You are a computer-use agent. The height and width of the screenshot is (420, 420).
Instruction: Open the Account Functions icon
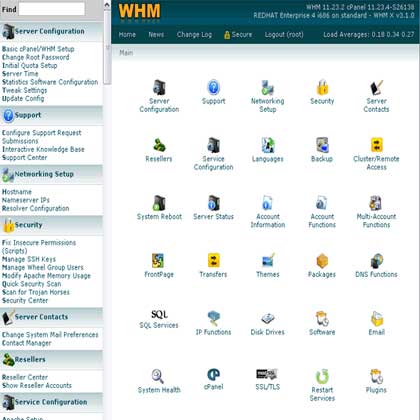click(x=322, y=203)
